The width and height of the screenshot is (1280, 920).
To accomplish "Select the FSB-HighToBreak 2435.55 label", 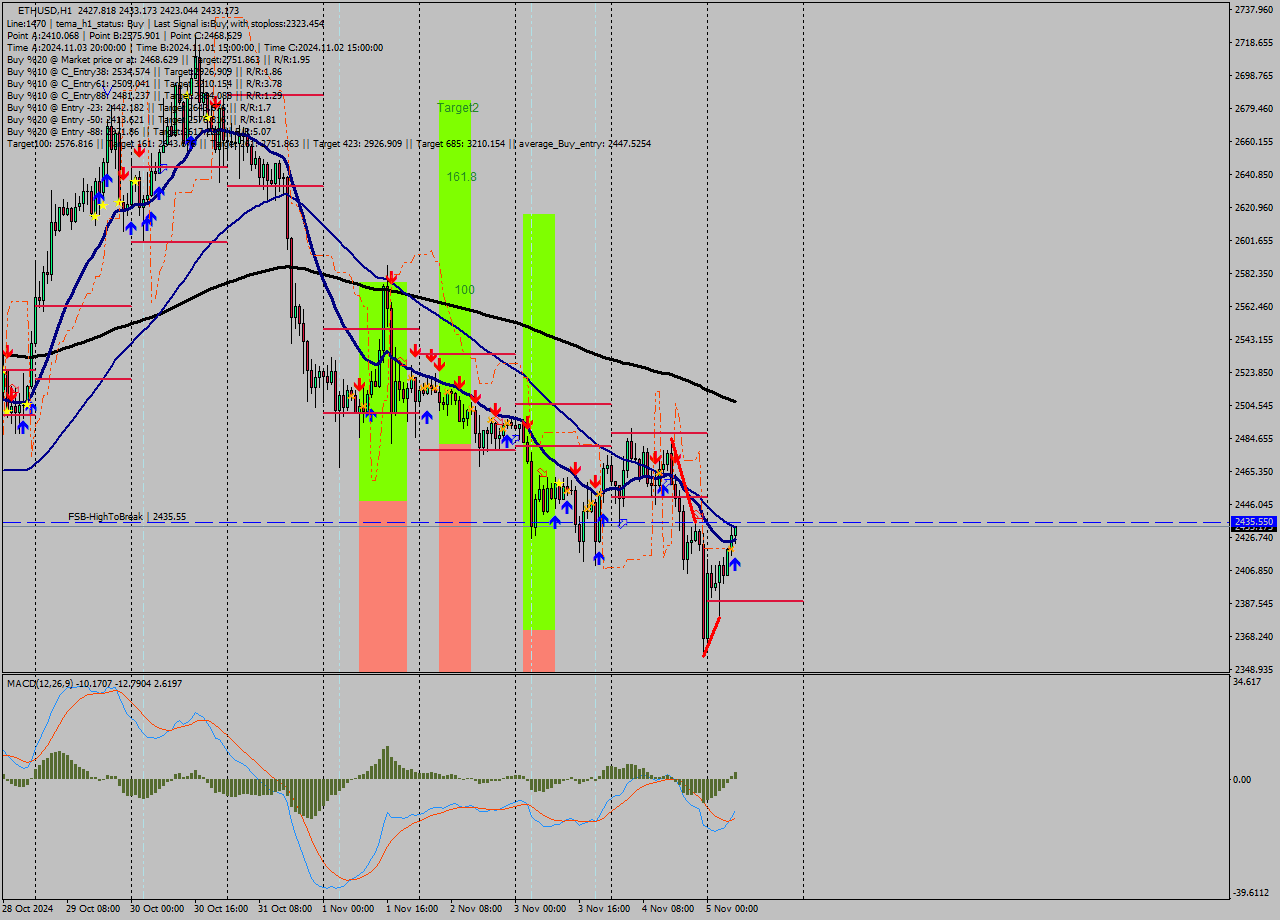I will [127, 517].
